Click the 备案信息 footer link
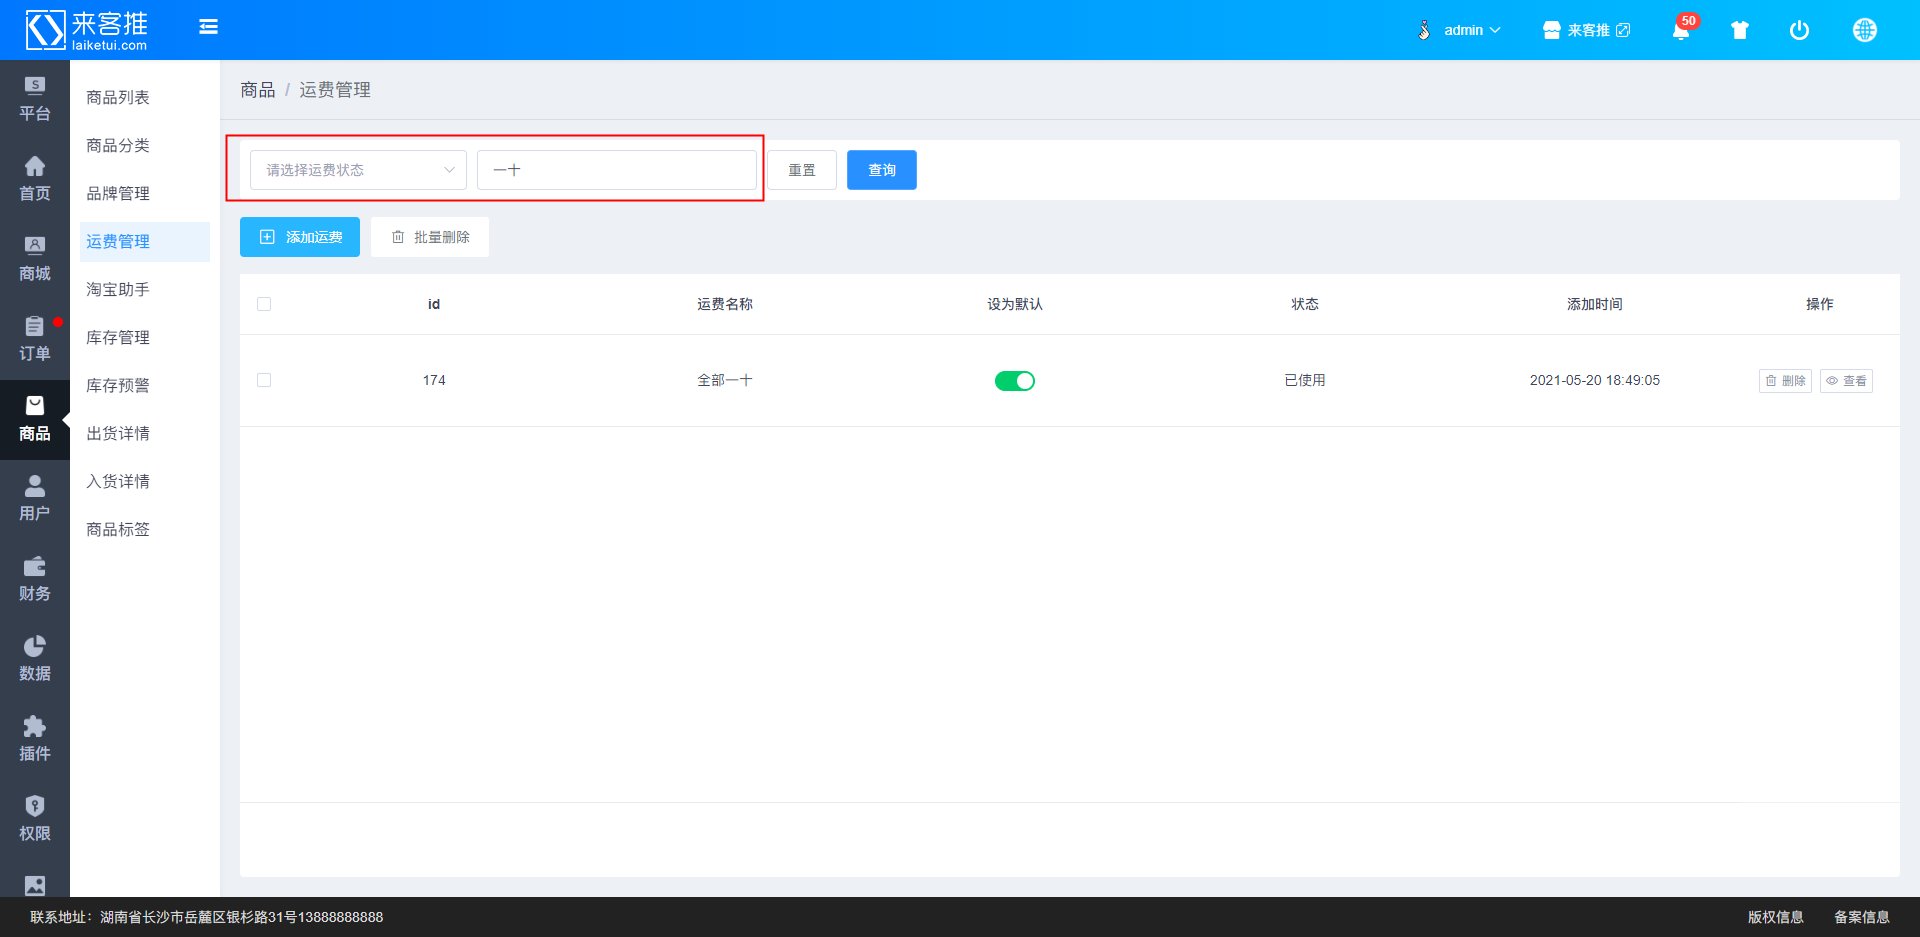Image resolution: width=1920 pixels, height=937 pixels. [1861, 917]
